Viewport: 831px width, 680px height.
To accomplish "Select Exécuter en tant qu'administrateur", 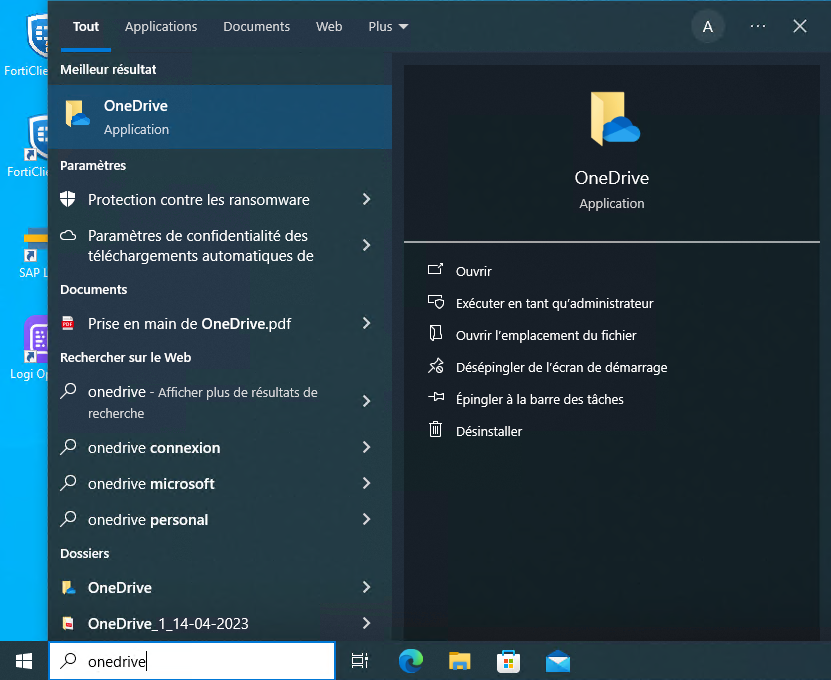I will click(x=554, y=303).
